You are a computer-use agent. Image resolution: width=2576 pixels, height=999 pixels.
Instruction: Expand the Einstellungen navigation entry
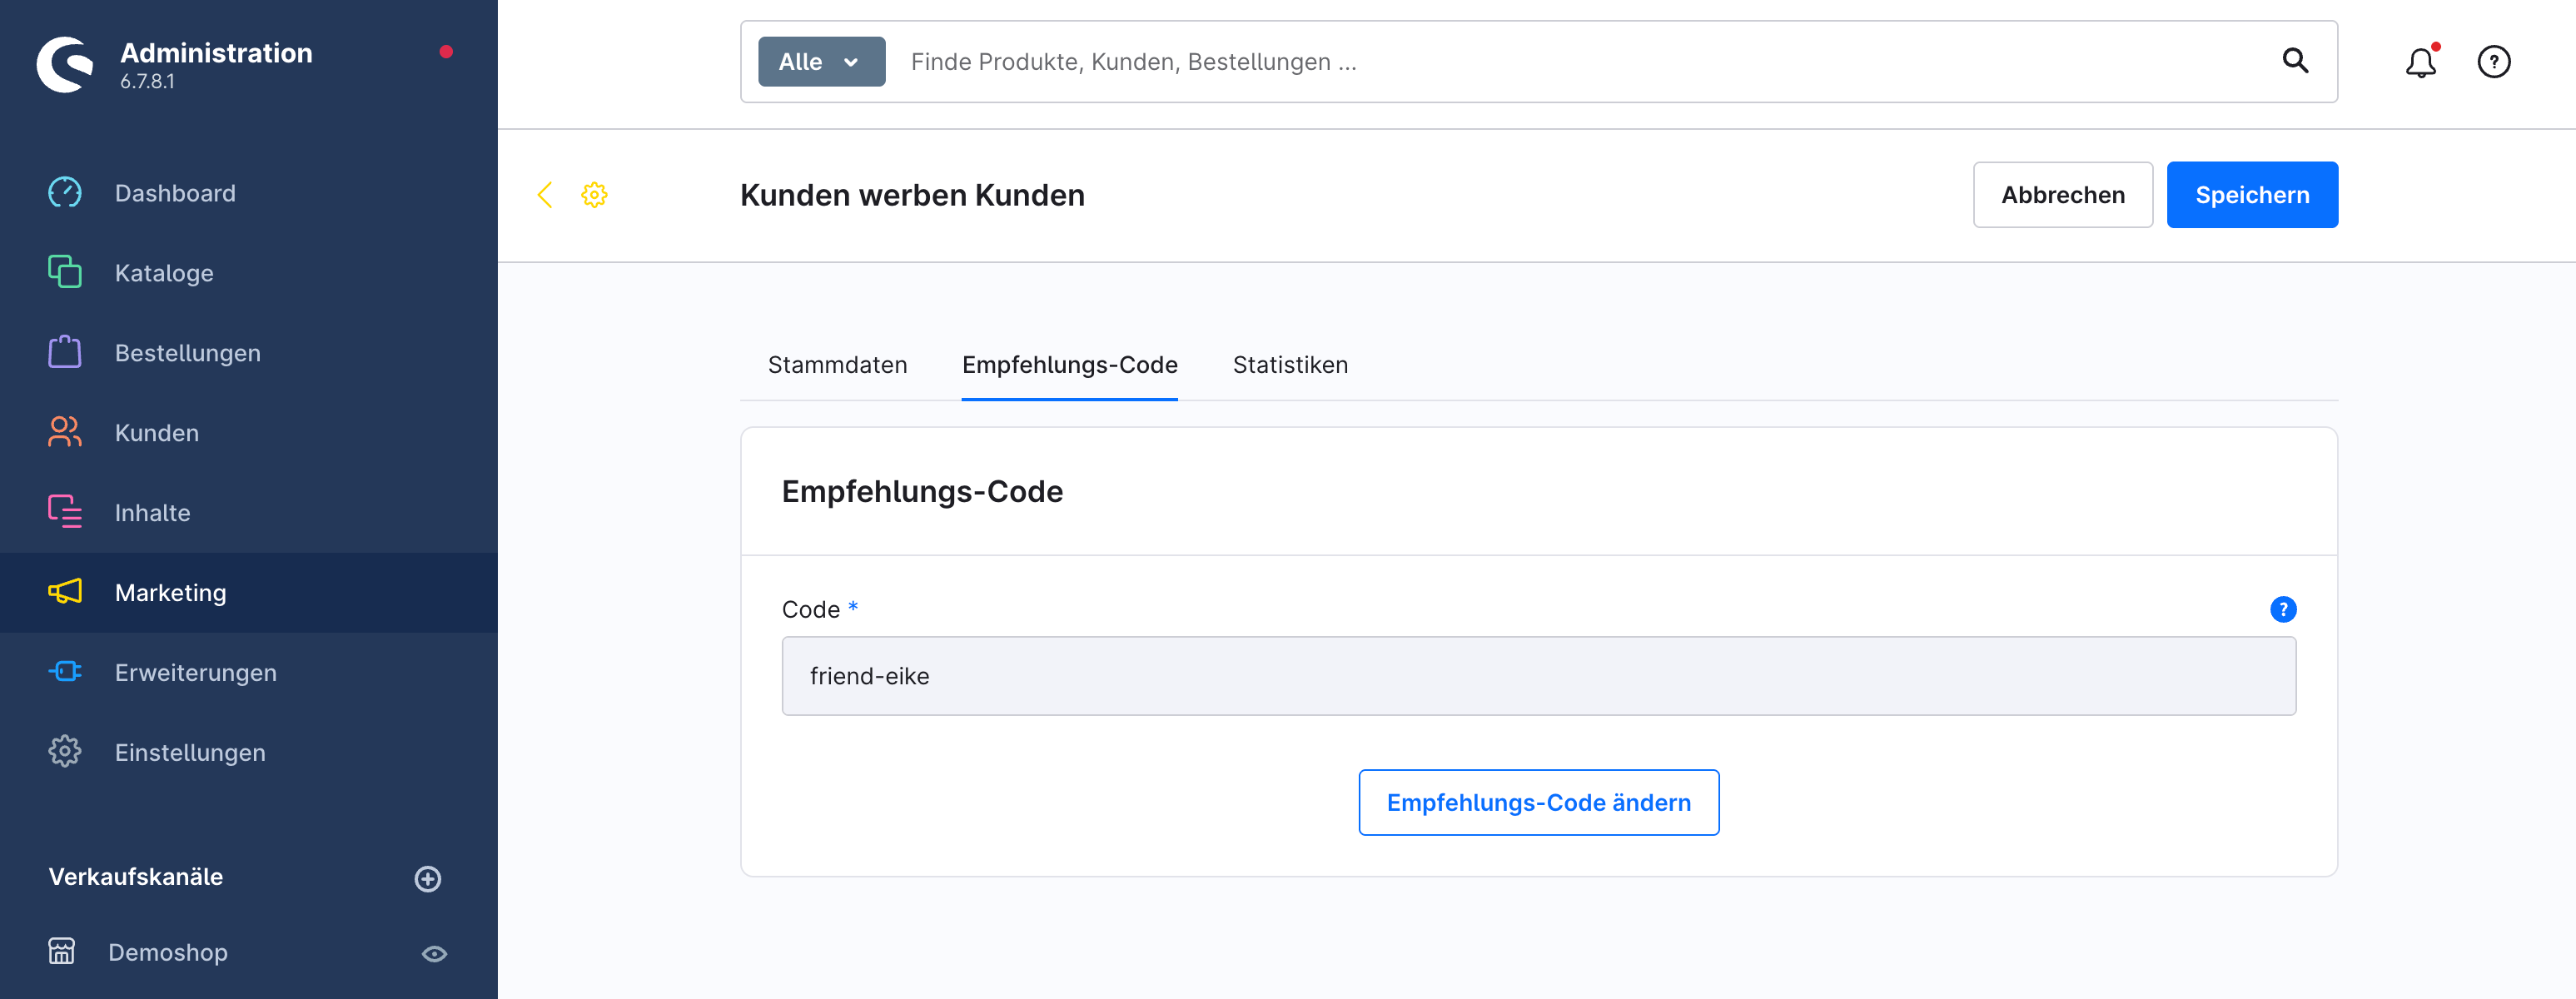[x=190, y=753]
